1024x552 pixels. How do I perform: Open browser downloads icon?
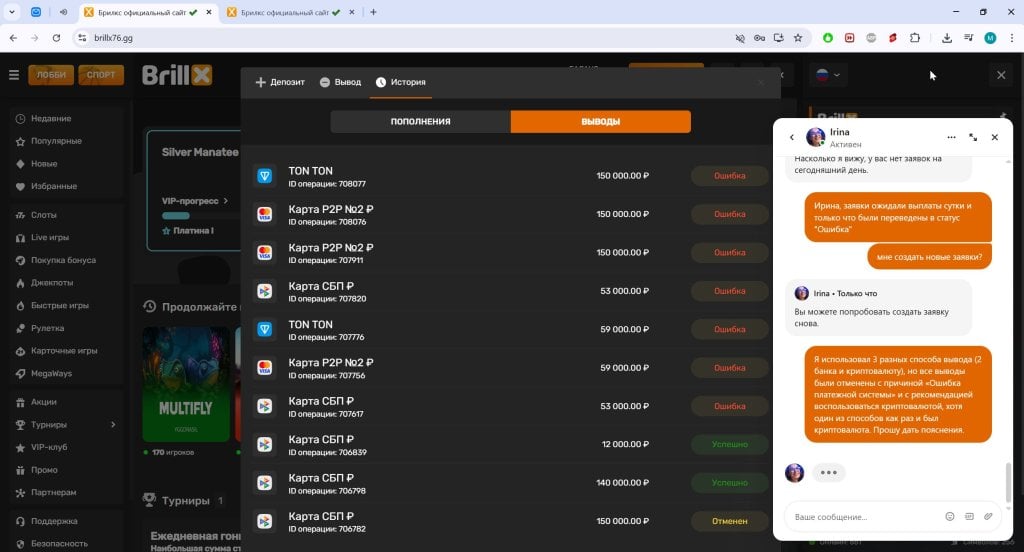click(946, 38)
